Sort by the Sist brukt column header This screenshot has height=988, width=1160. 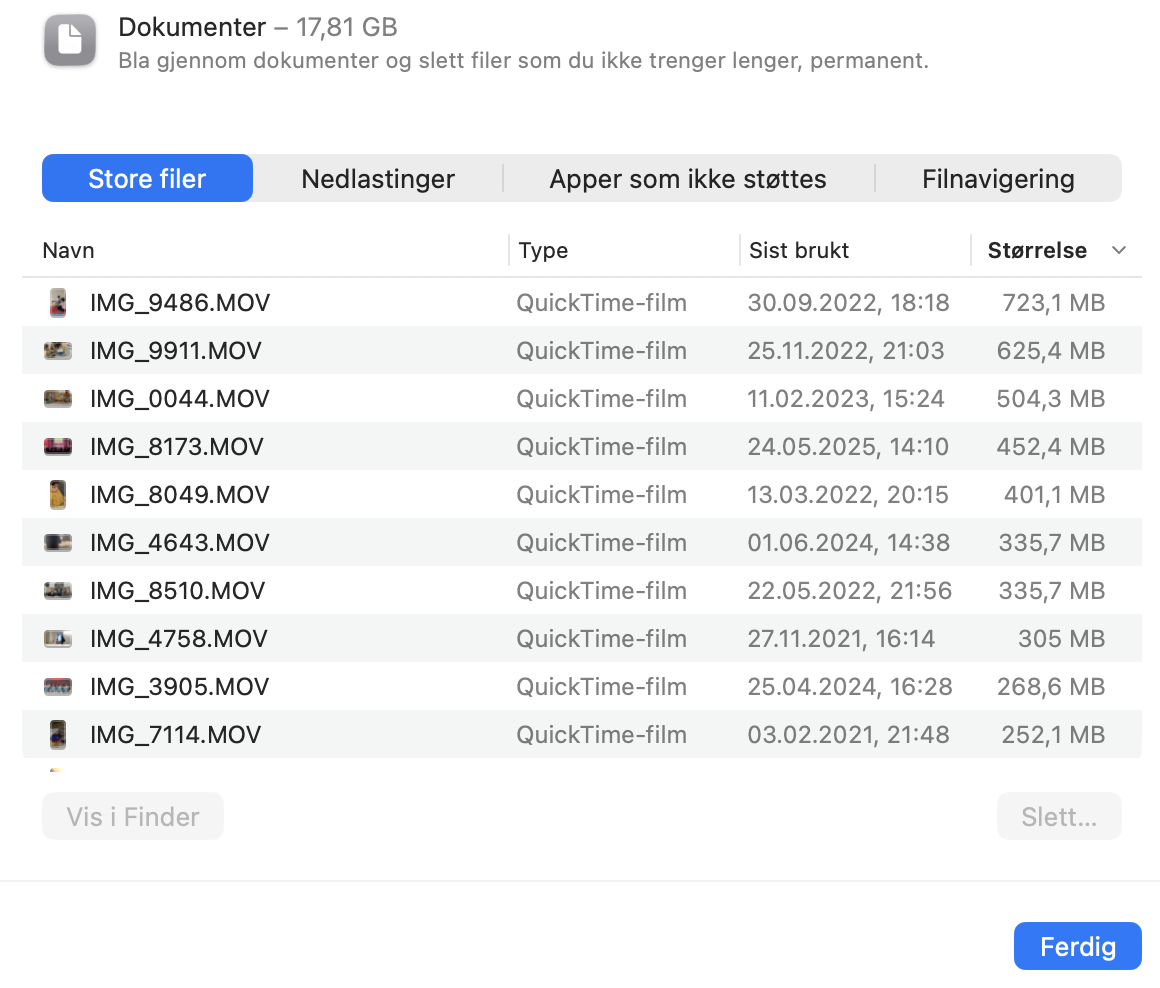click(799, 250)
